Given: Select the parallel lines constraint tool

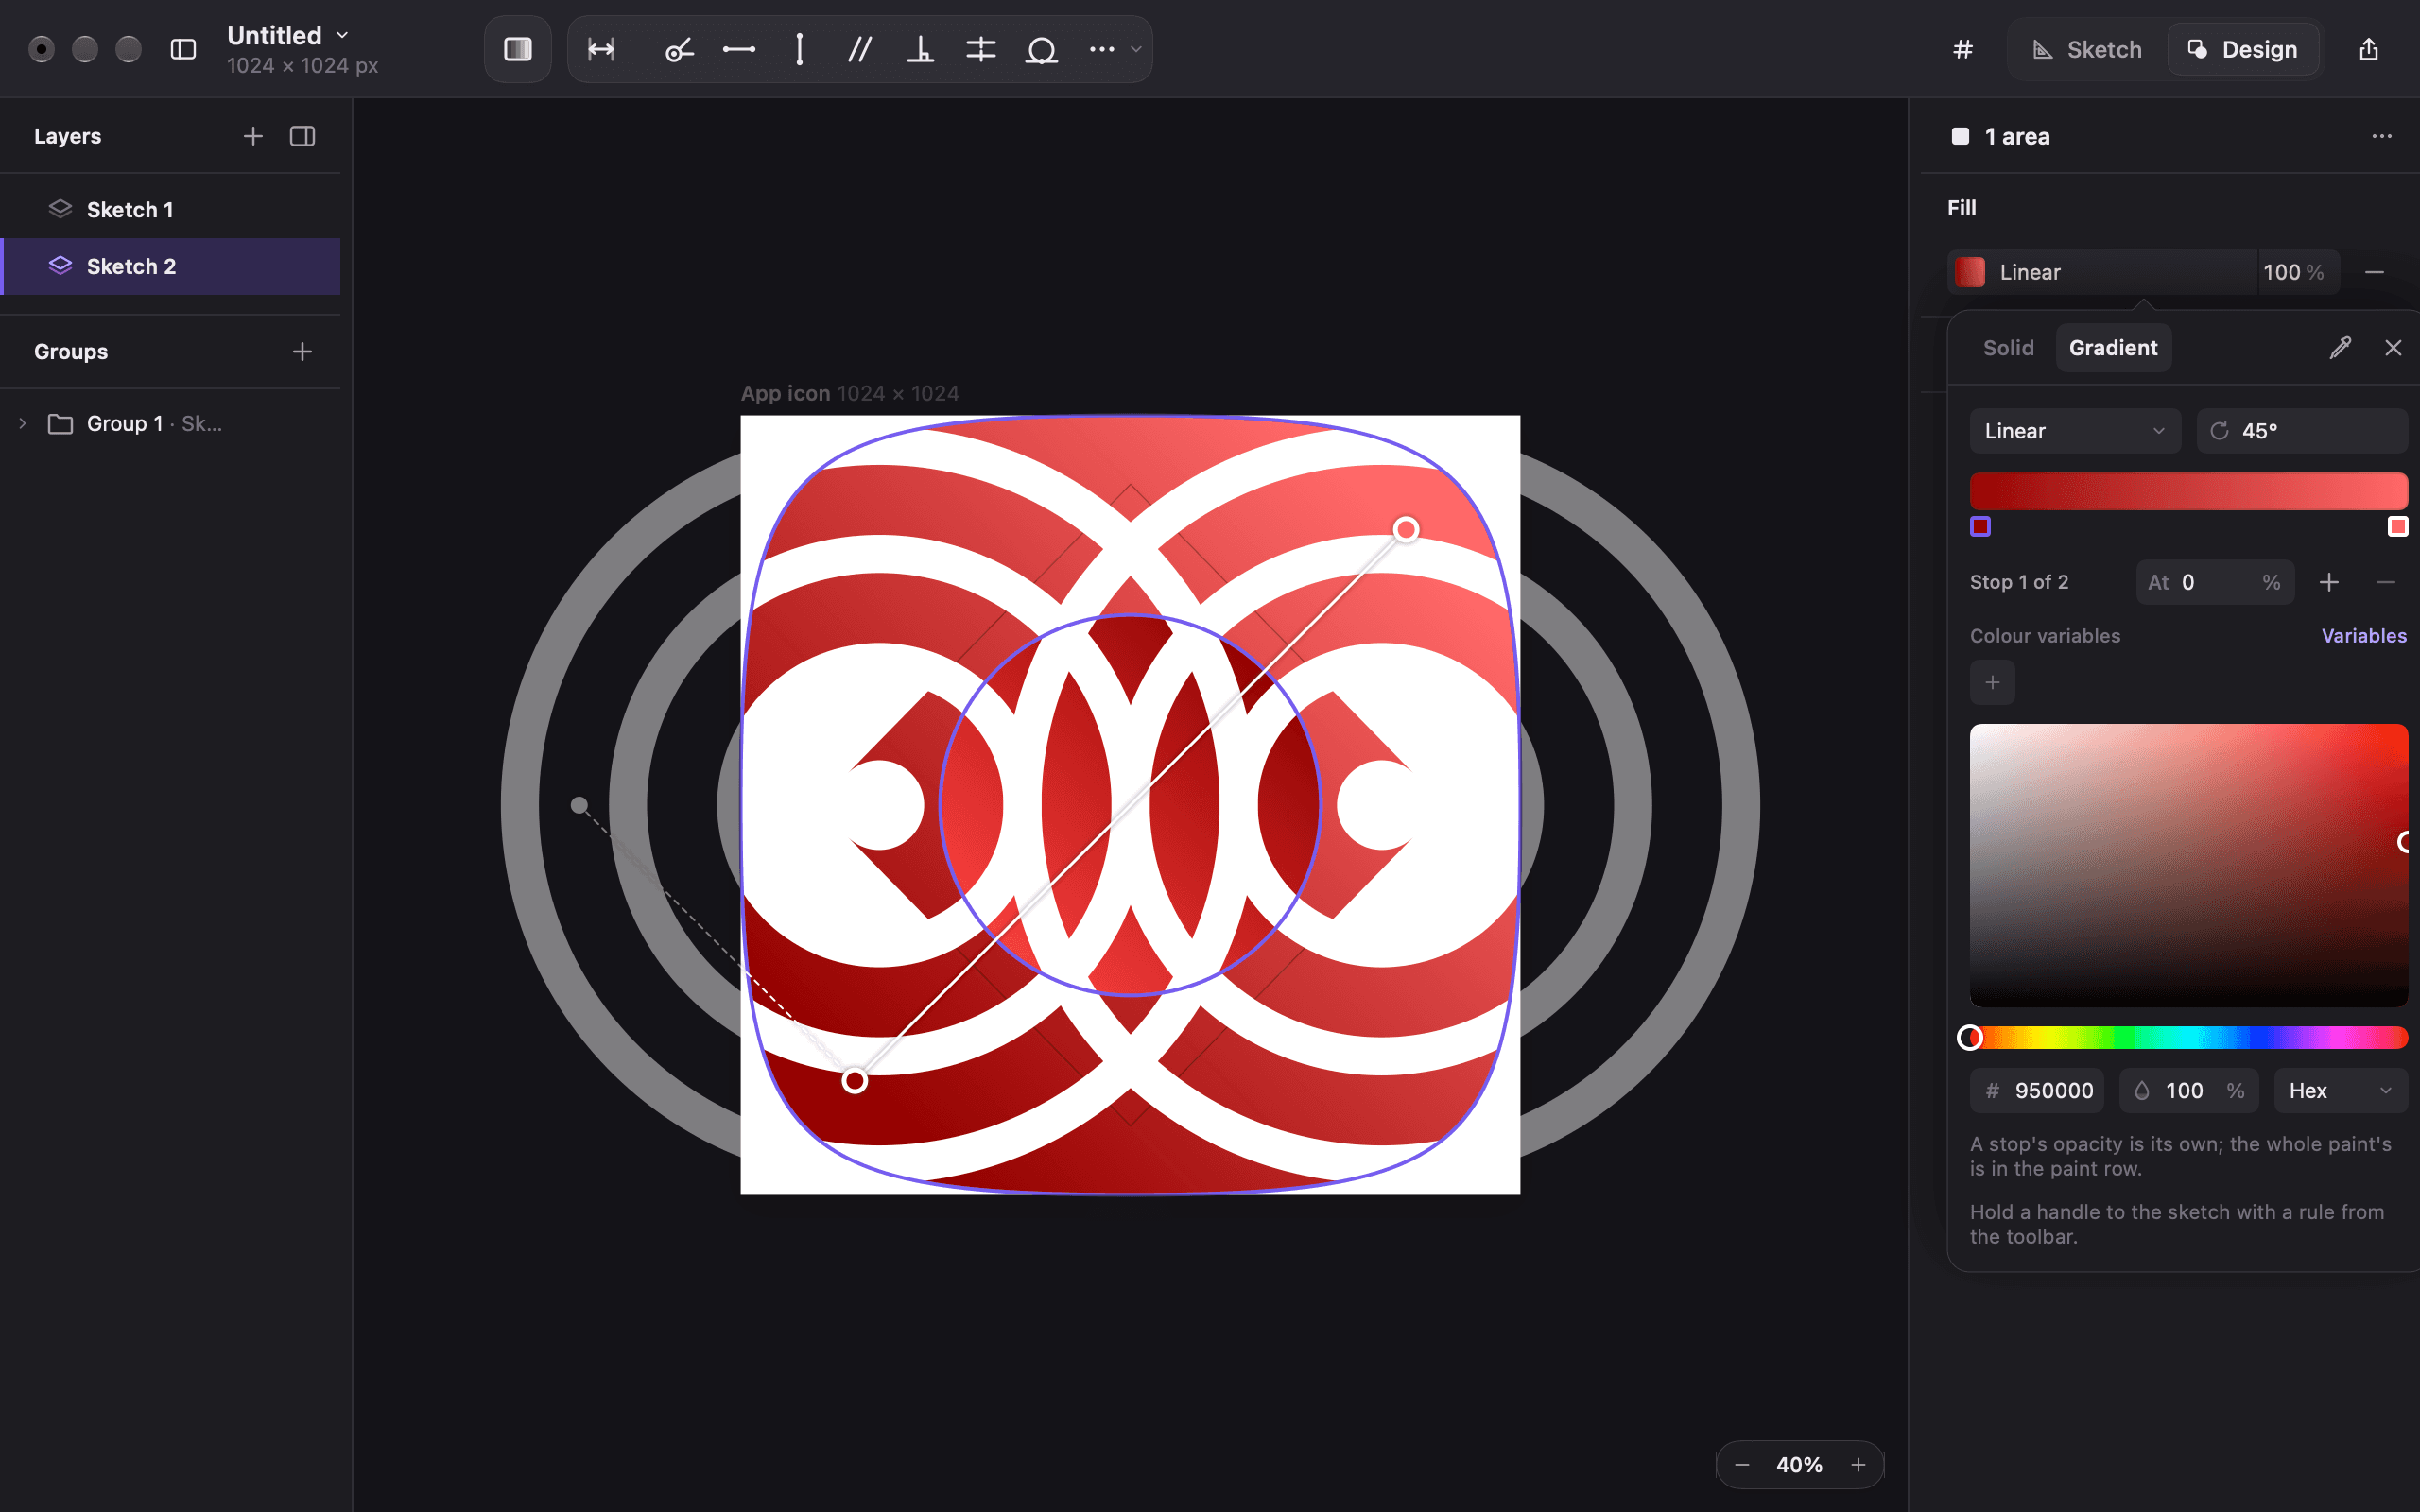Looking at the screenshot, I should (x=860, y=49).
